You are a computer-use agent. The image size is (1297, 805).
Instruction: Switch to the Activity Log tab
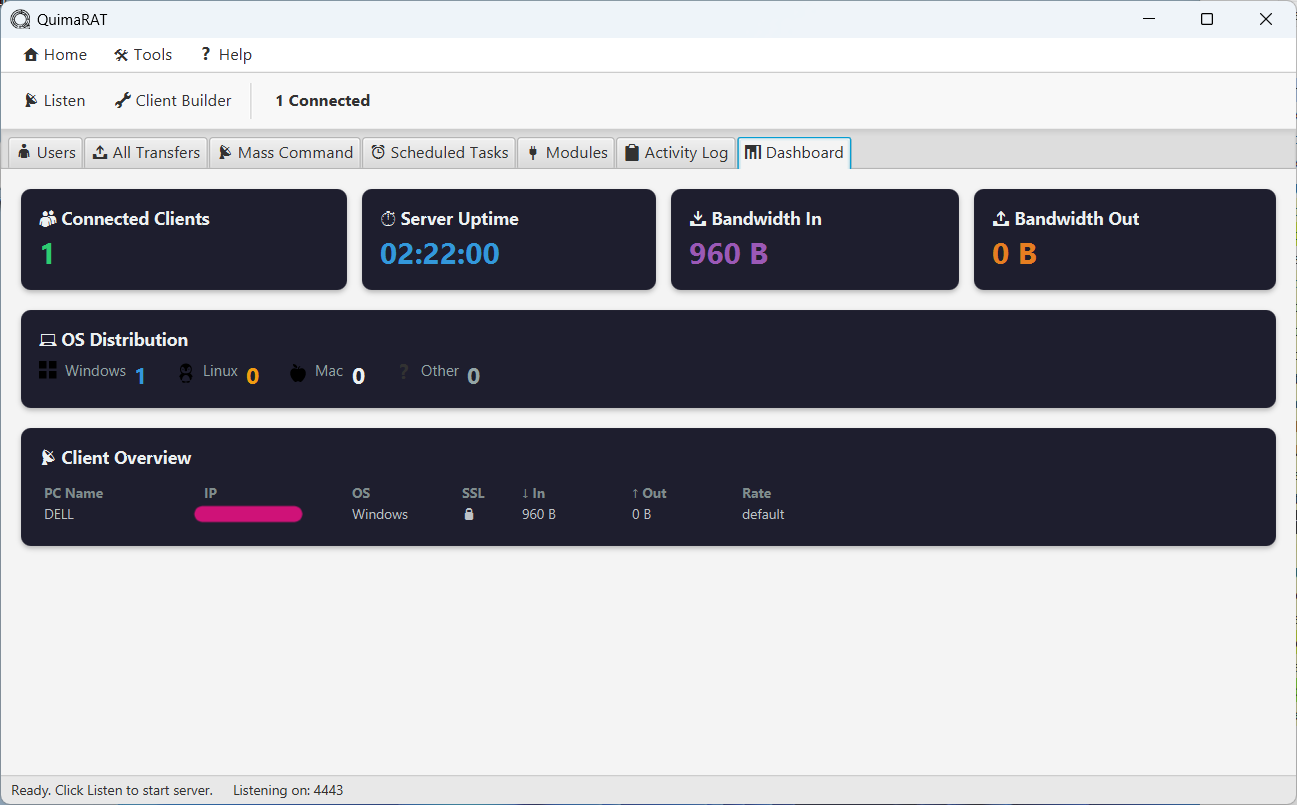[676, 152]
